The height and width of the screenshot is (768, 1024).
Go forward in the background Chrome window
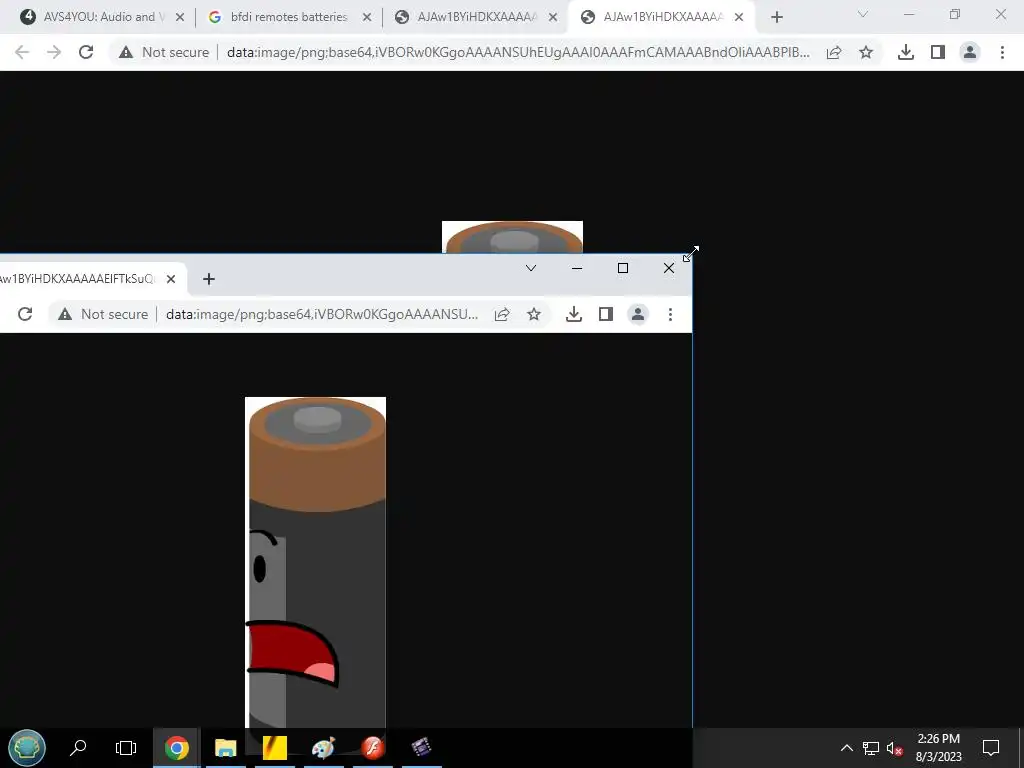click(x=54, y=52)
